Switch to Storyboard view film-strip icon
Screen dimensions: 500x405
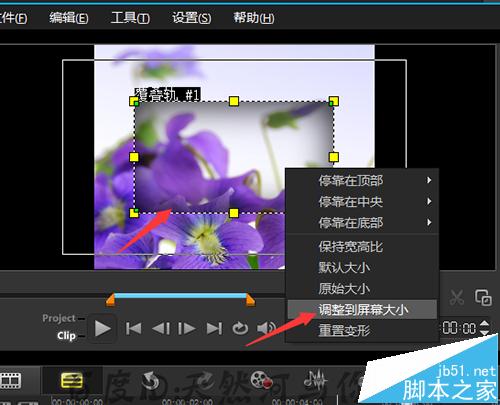click(10, 380)
